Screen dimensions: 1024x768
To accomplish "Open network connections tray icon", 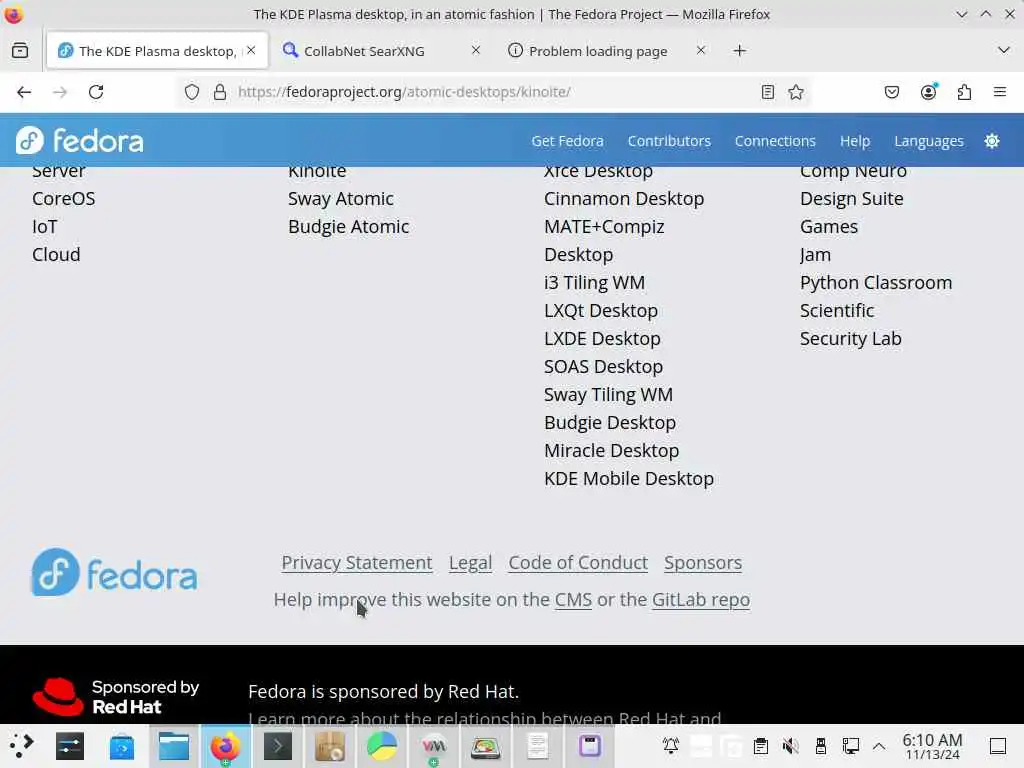I will point(850,746).
